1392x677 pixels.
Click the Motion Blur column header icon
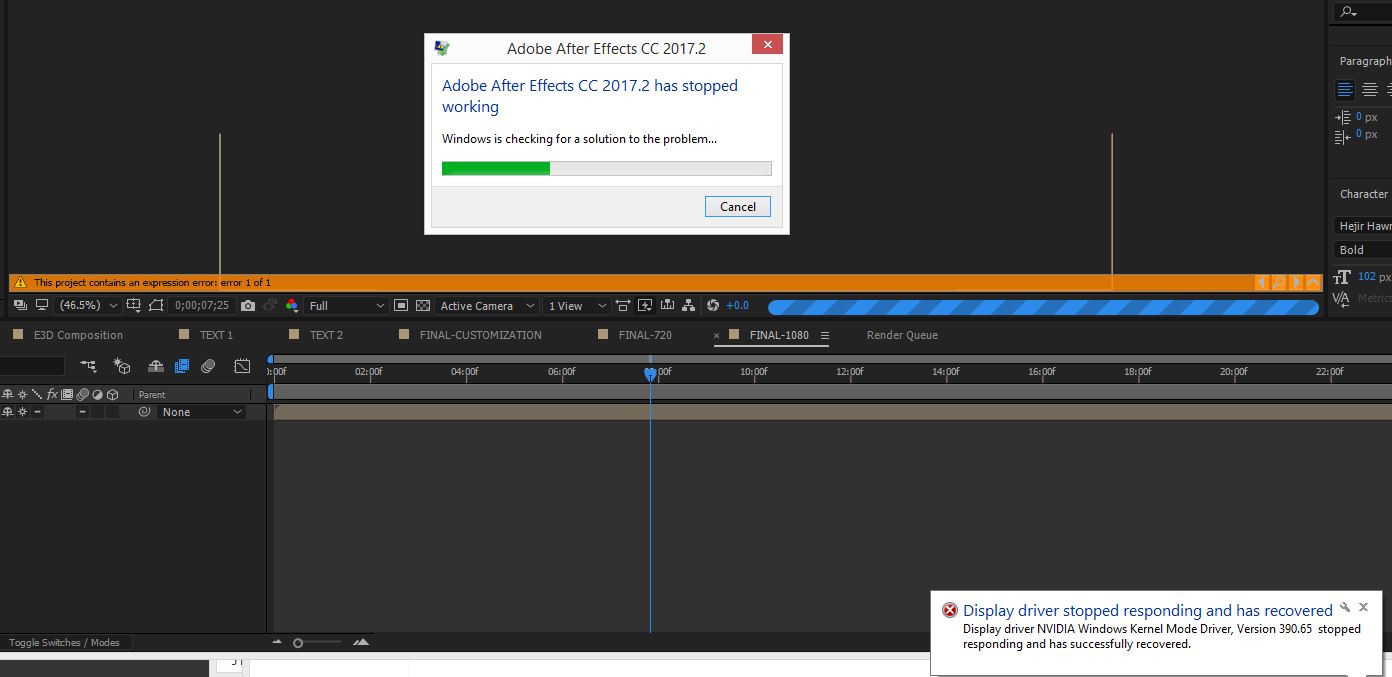point(82,394)
